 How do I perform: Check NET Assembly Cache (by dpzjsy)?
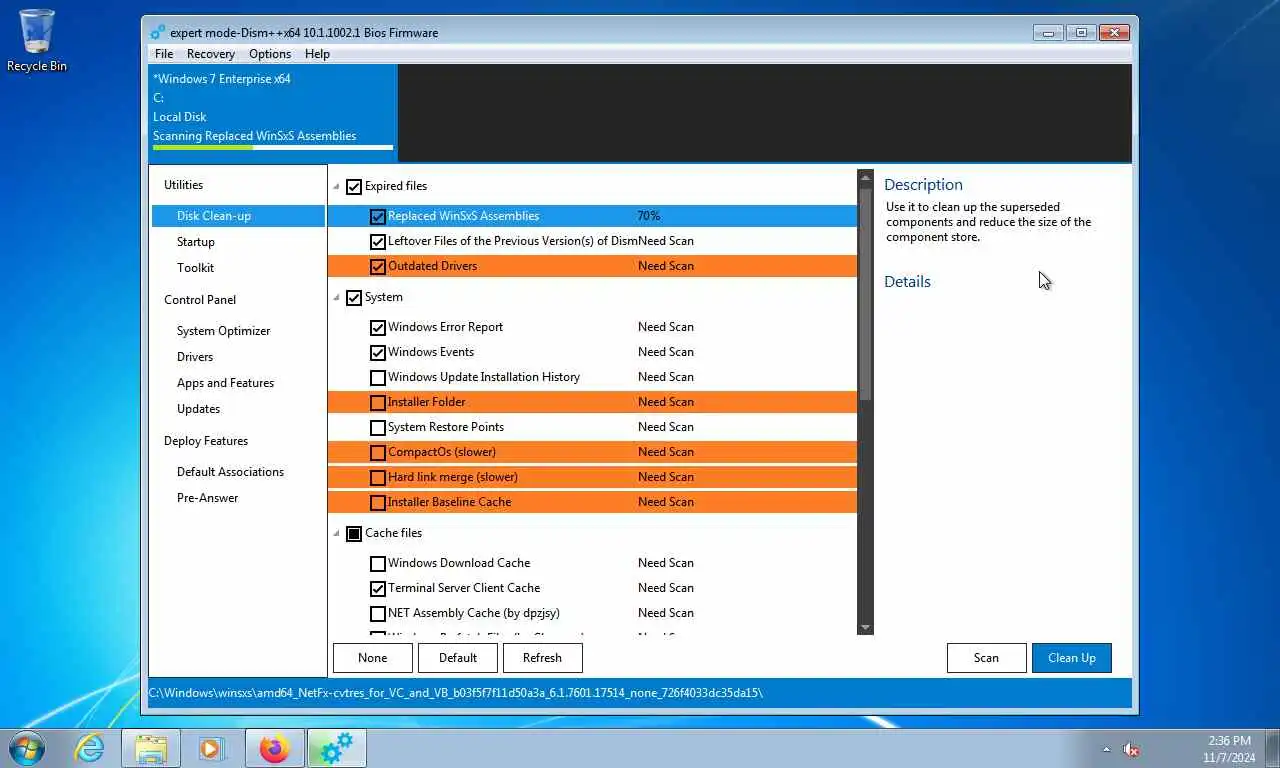(377, 613)
